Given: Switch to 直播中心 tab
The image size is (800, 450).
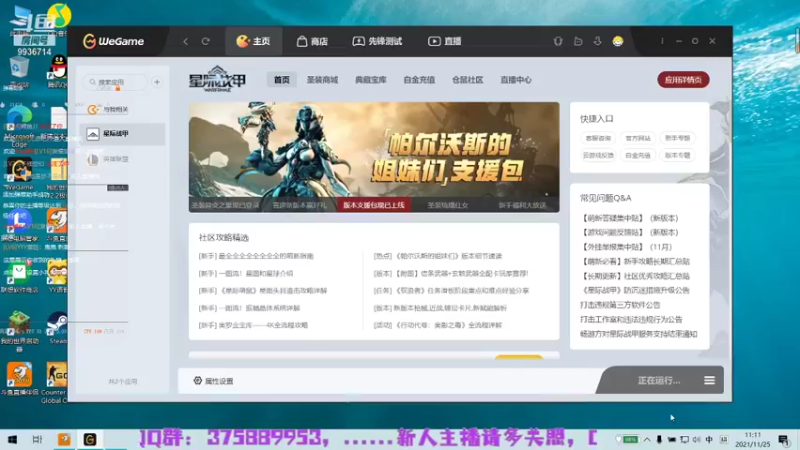Looking at the screenshot, I should click(x=516, y=80).
